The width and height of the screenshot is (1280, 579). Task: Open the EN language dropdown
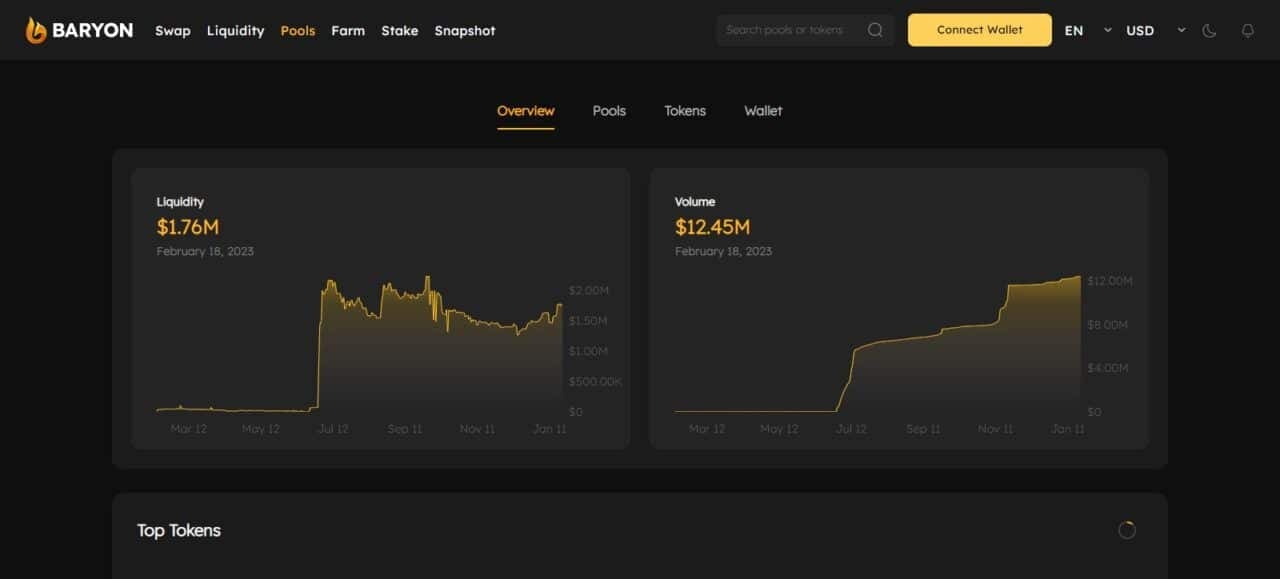click(x=1088, y=30)
